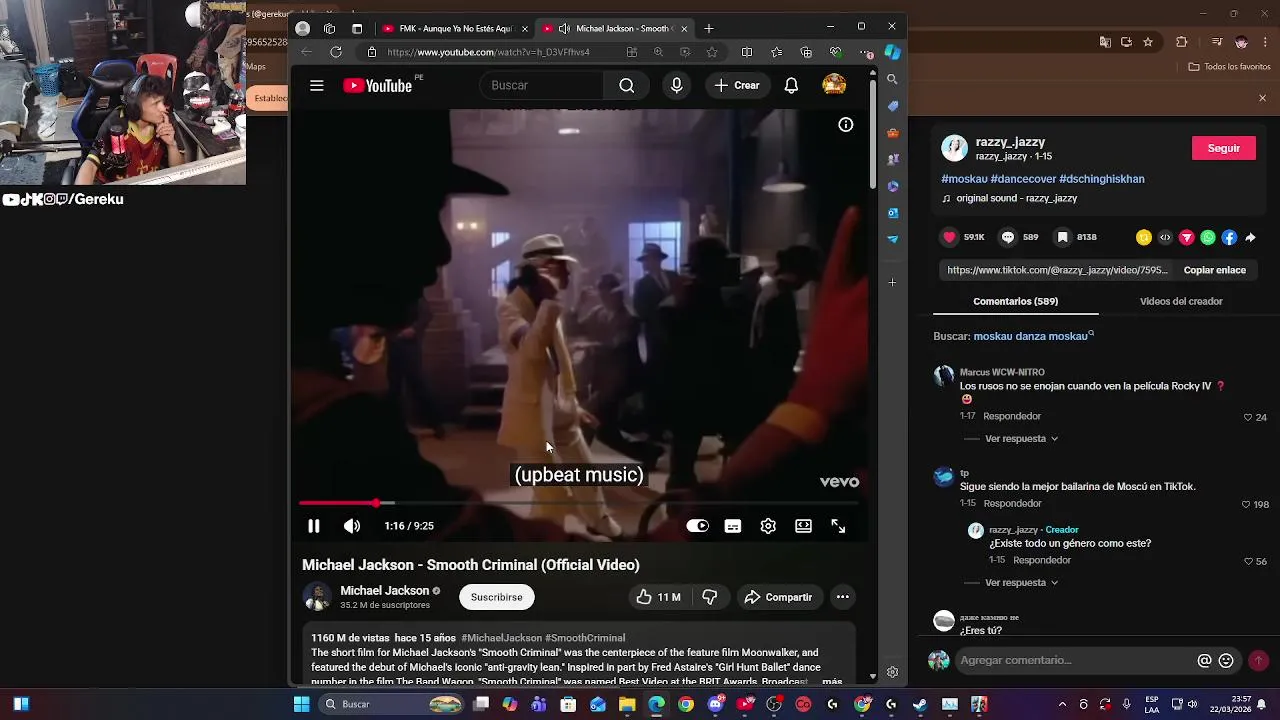Open the YouTube account avatar menu

pos(834,86)
